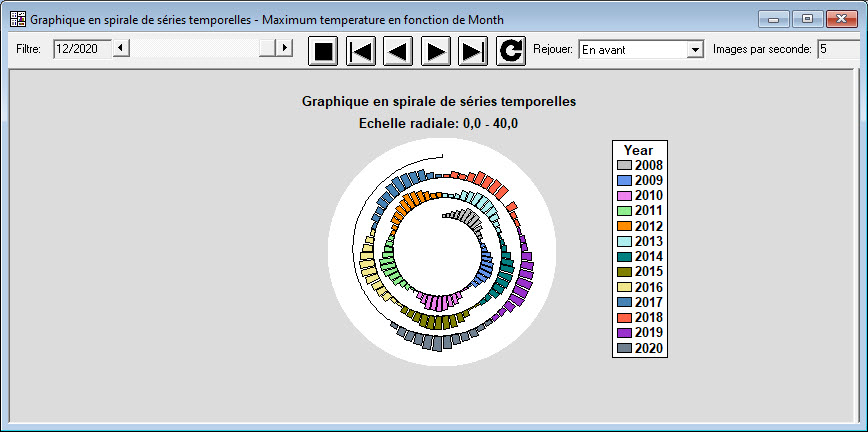Image resolution: width=868 pixels, height=432 pixels.
Task: Click the window icon in the title bar
Action: 18,19
